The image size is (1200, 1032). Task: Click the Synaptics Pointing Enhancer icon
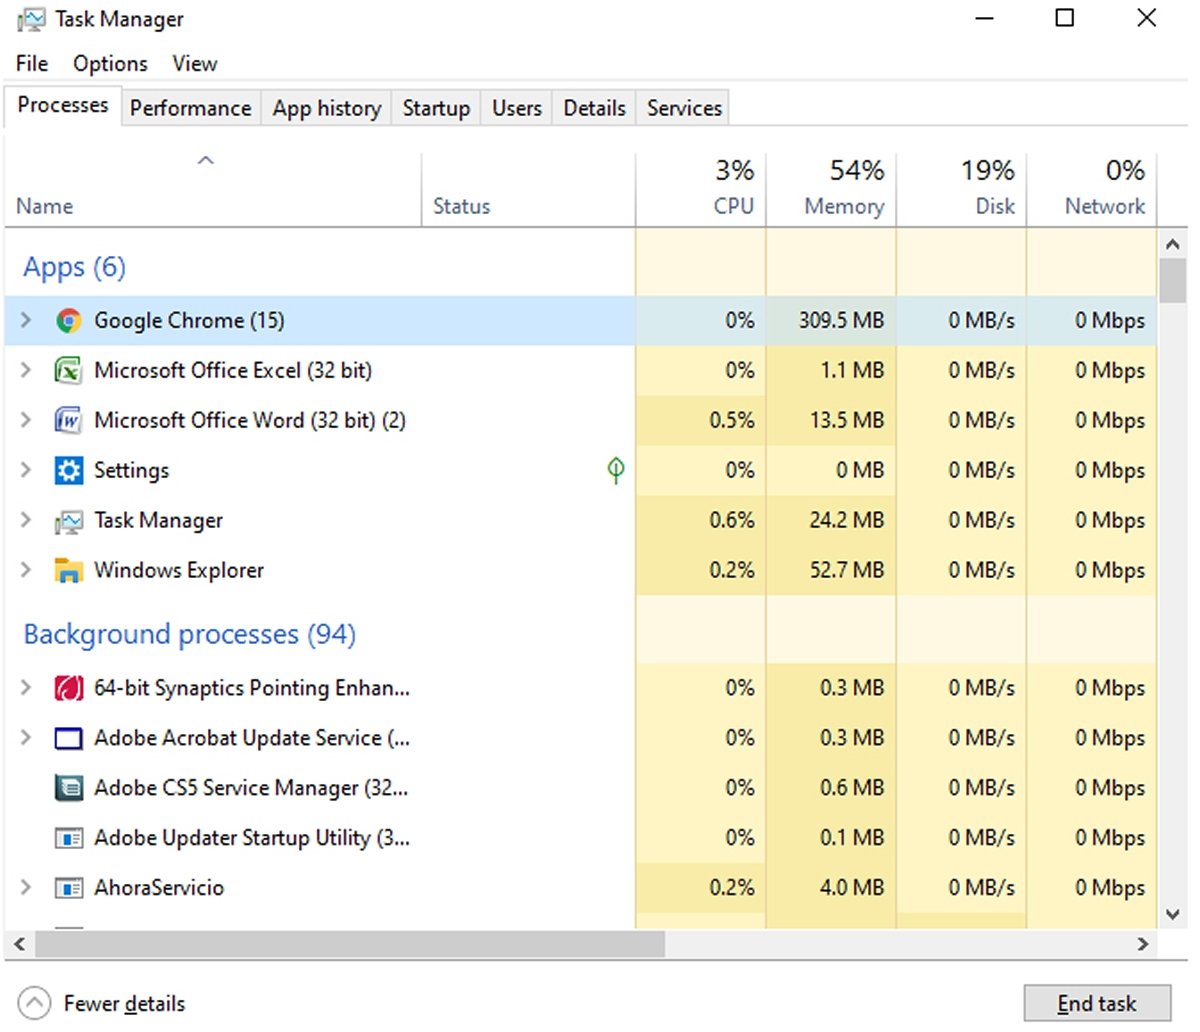[68, 688]
